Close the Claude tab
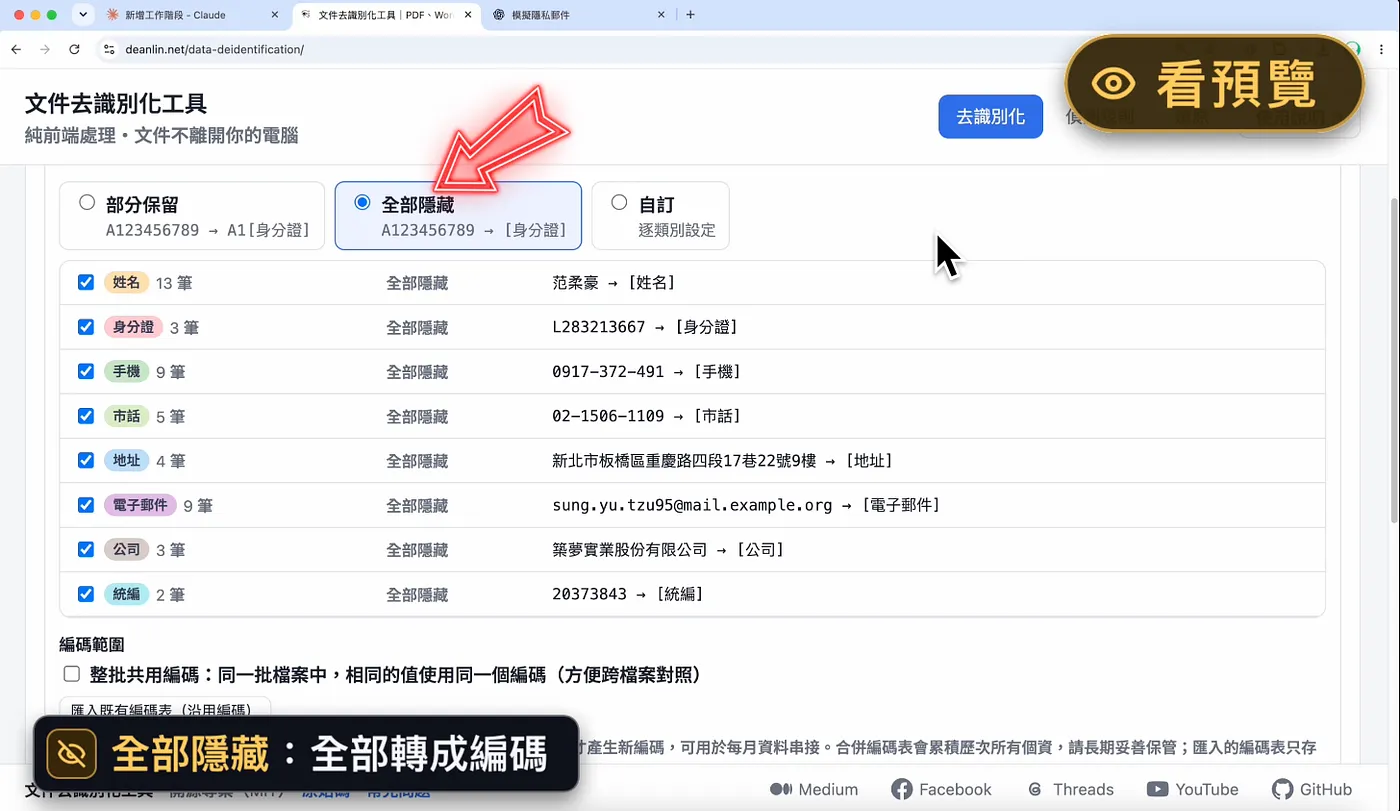The image size is (1400, 811). click(275, 15)
